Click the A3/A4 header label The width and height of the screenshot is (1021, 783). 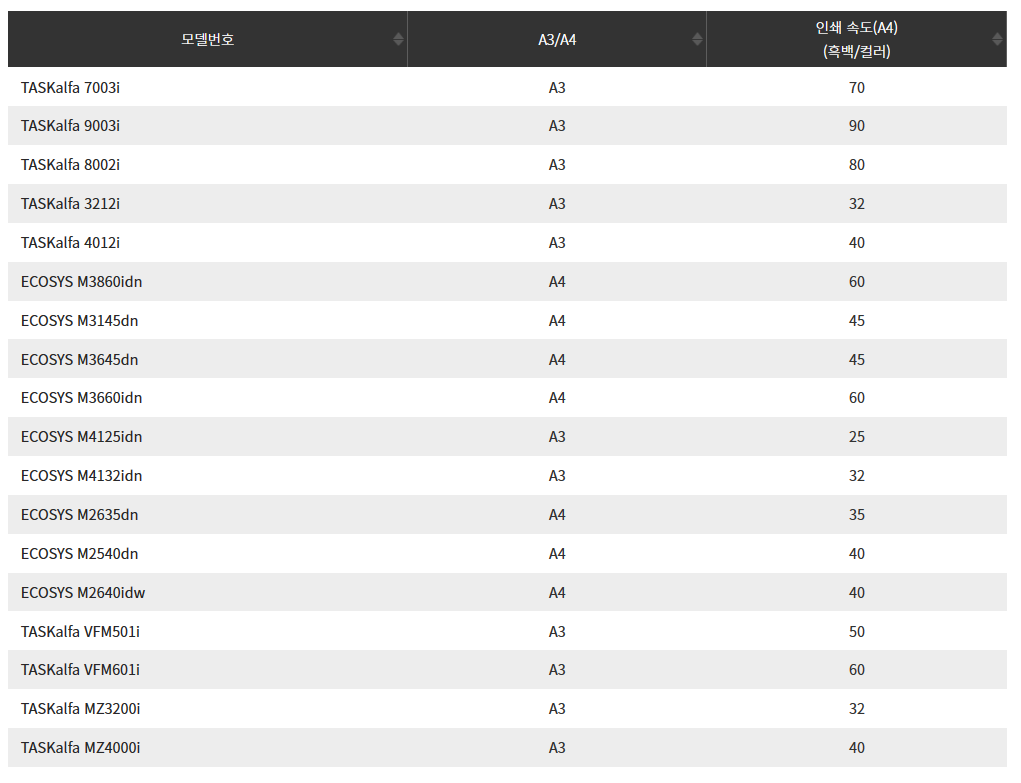[557, 40]
